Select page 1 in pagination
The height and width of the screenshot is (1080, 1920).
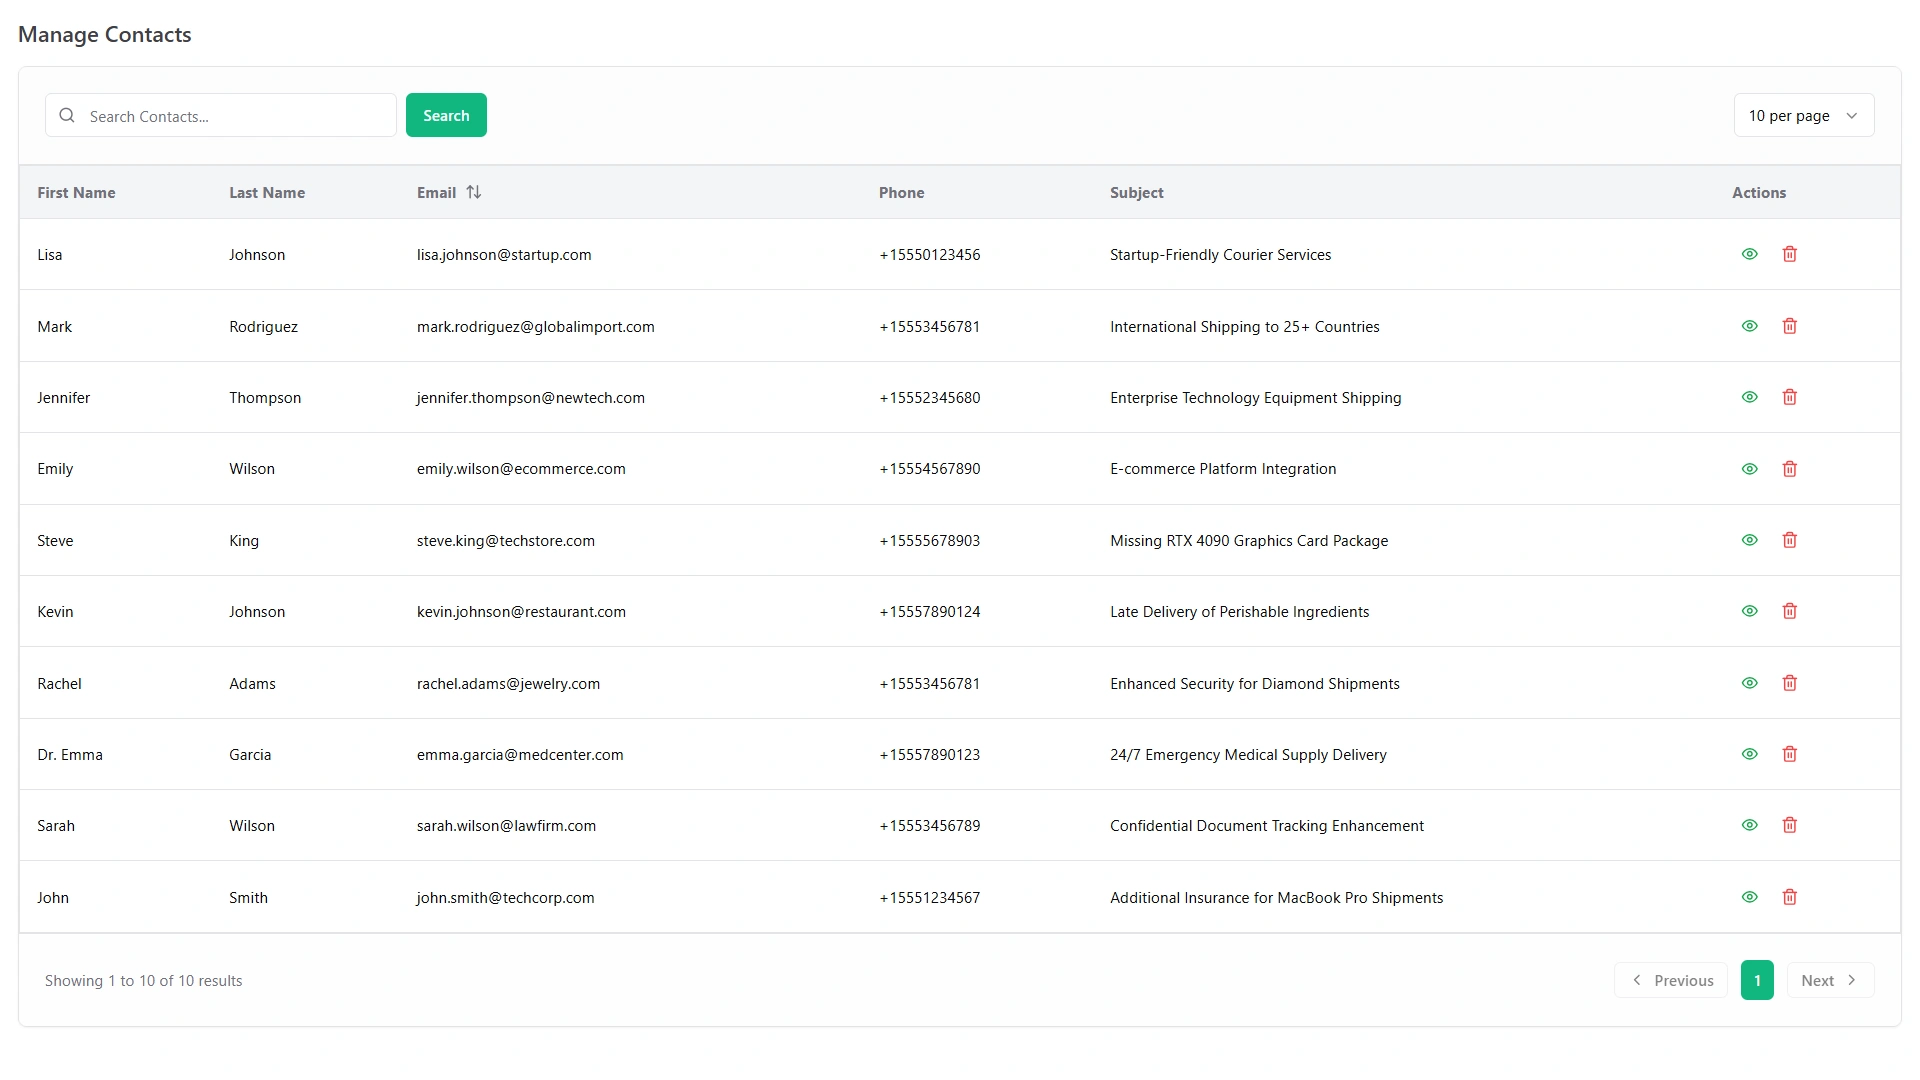pyautogui.click(x=1757, y=980)
